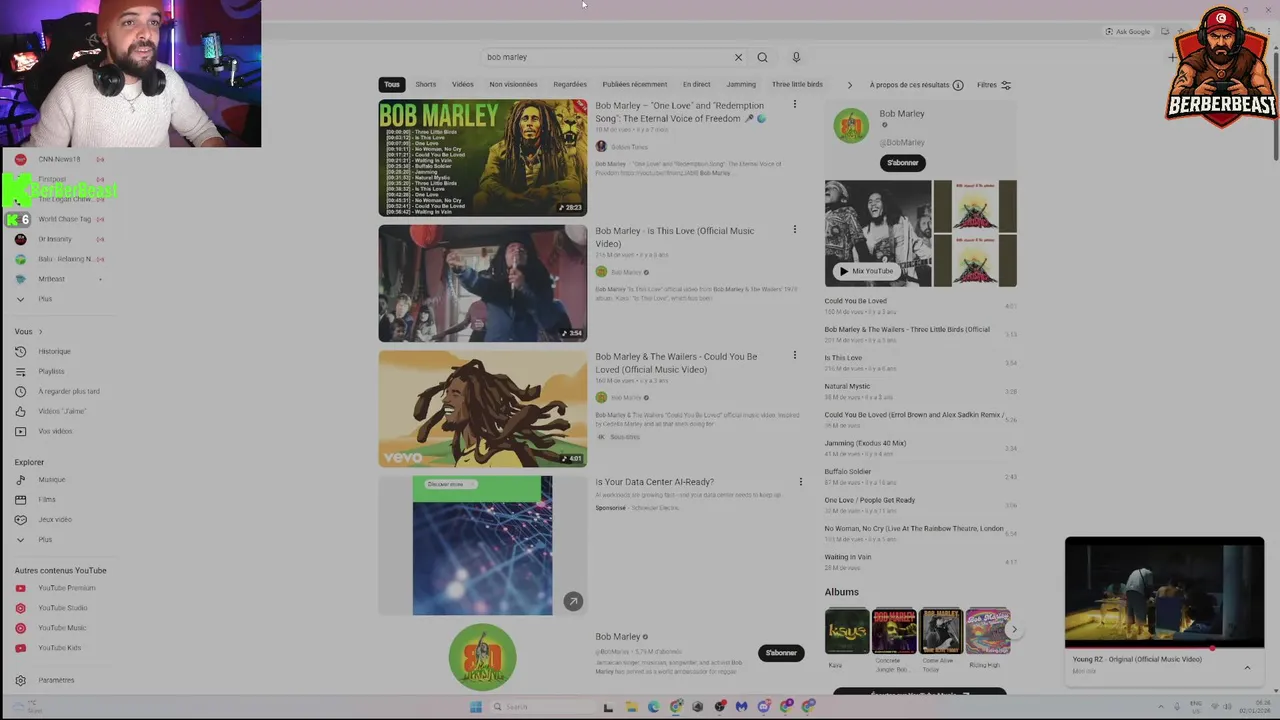Open the Is This Love video thumbnail
Image resolution: width=1280 pixels, height=720 pixels.
point(483,283)
